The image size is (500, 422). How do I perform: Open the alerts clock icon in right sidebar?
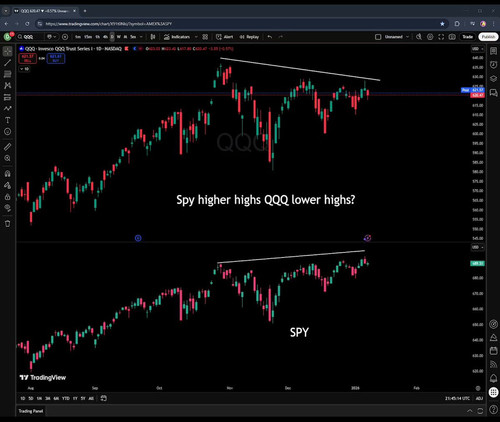(x=493, y=65)
